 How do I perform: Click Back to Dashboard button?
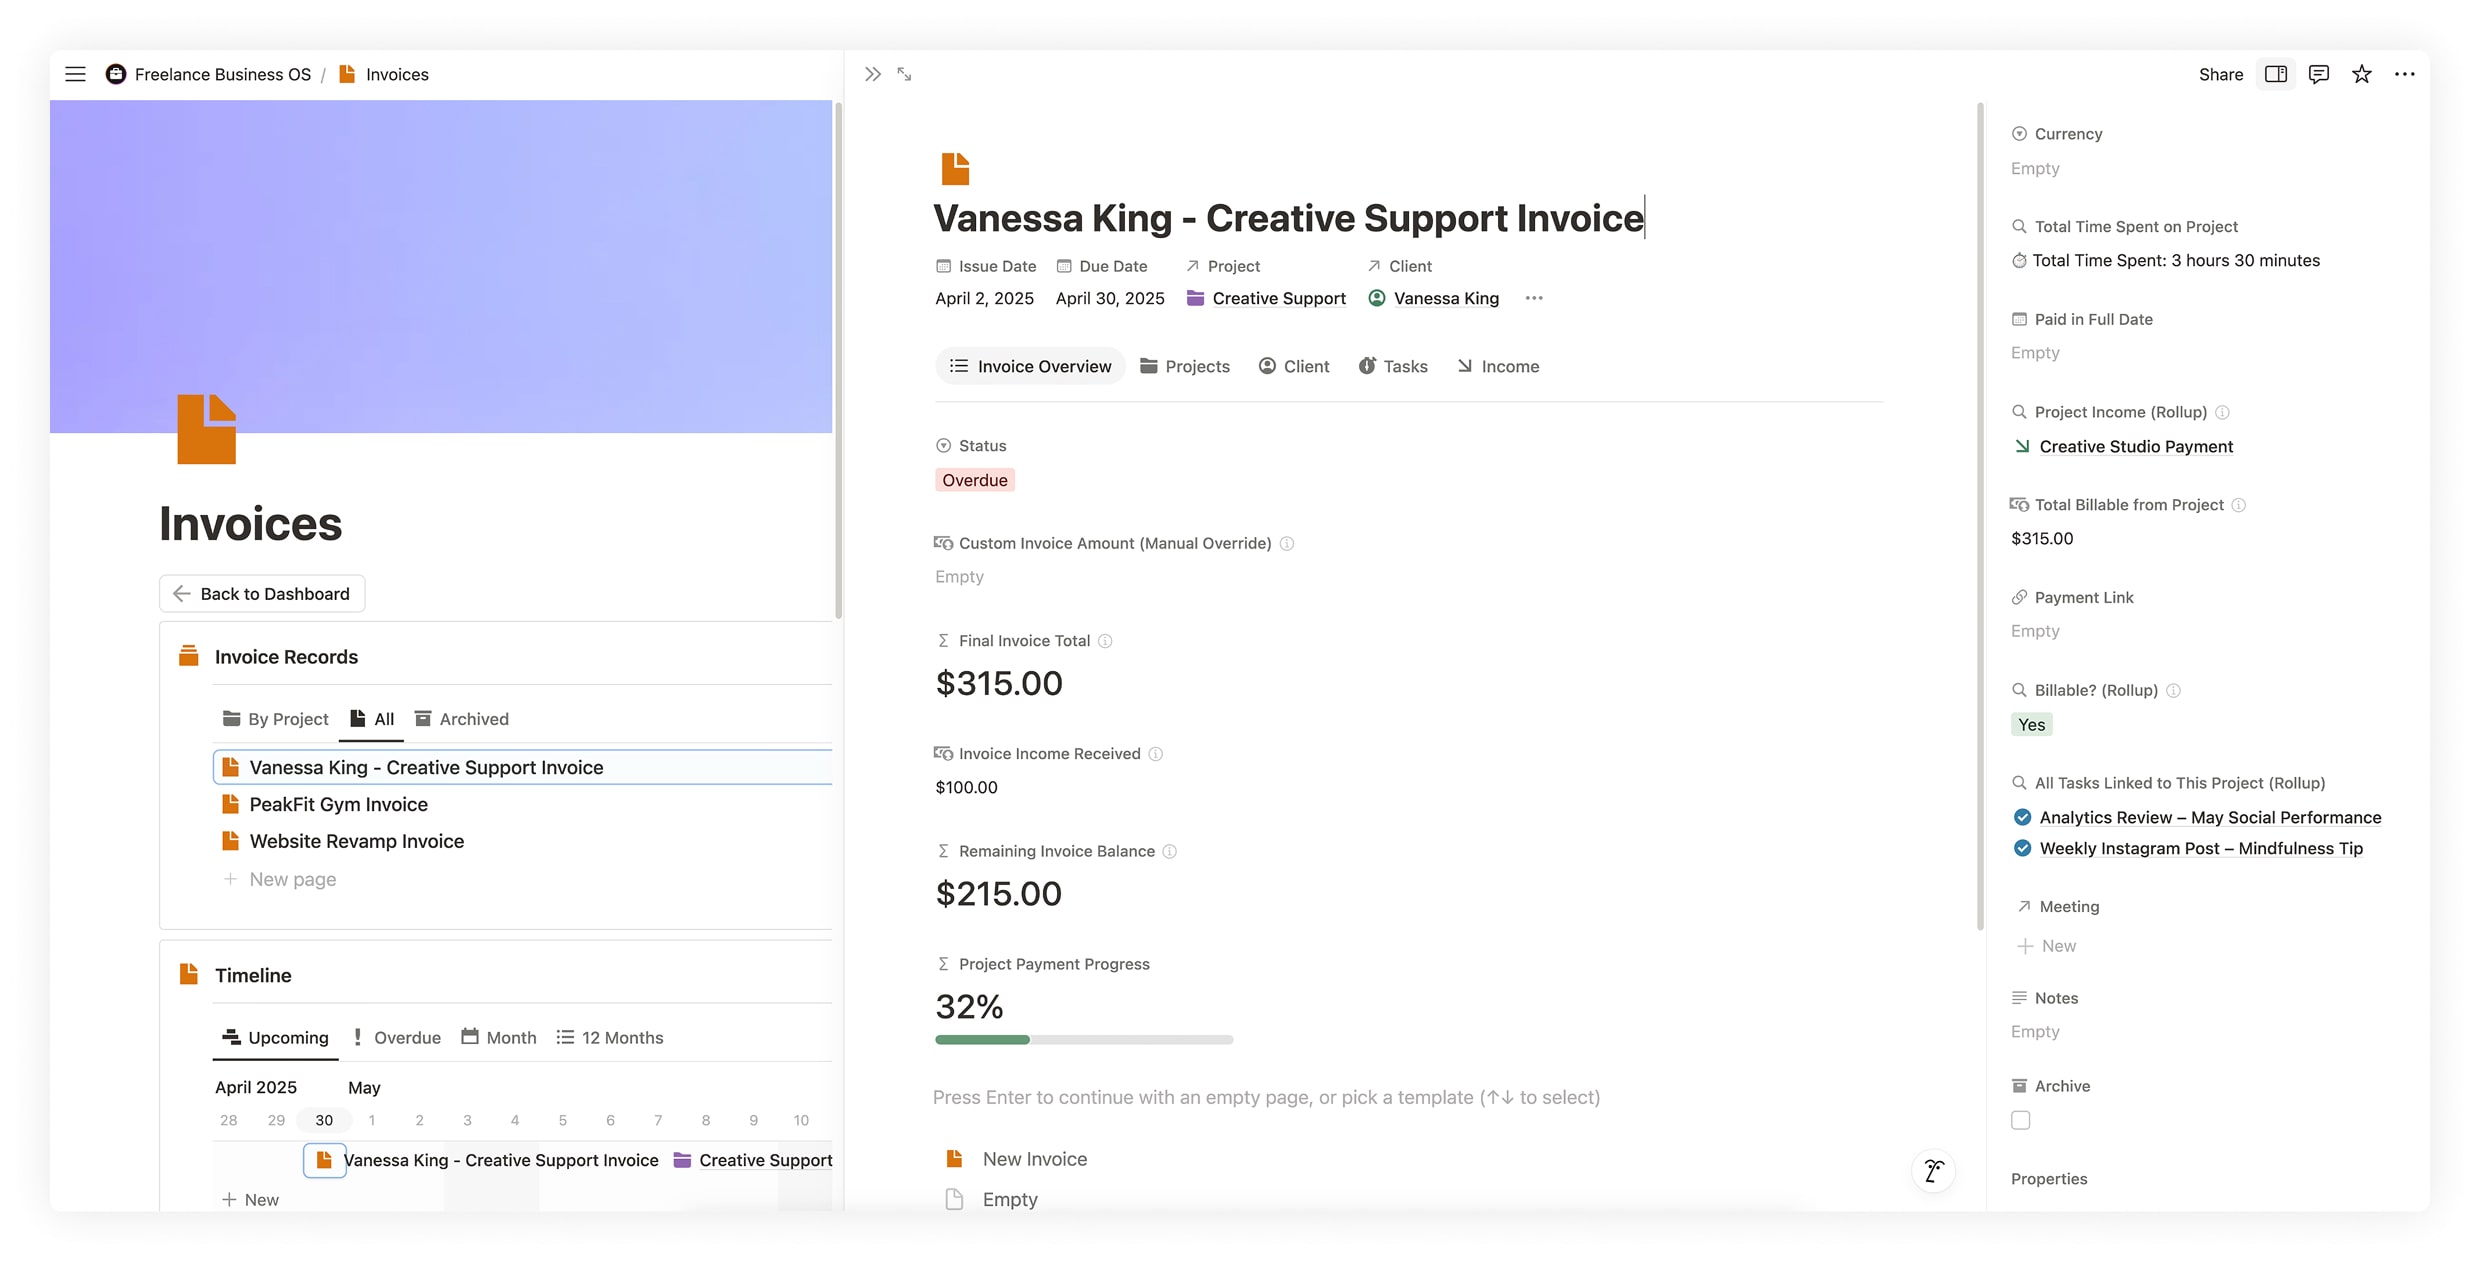click(x=262, y=594)
